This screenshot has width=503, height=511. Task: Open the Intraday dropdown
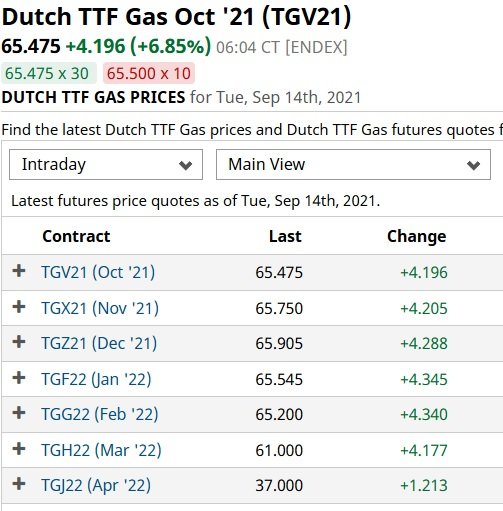coord(106,165)
